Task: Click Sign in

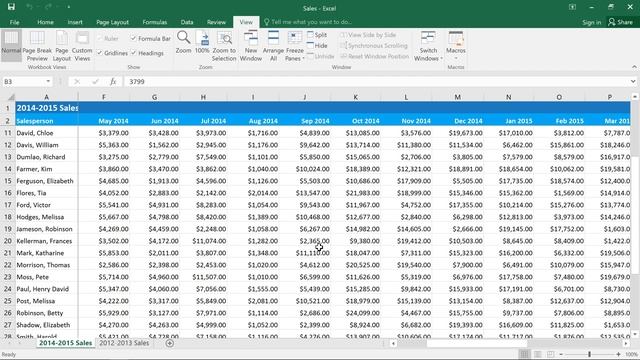Action: [x=591, y=22]
